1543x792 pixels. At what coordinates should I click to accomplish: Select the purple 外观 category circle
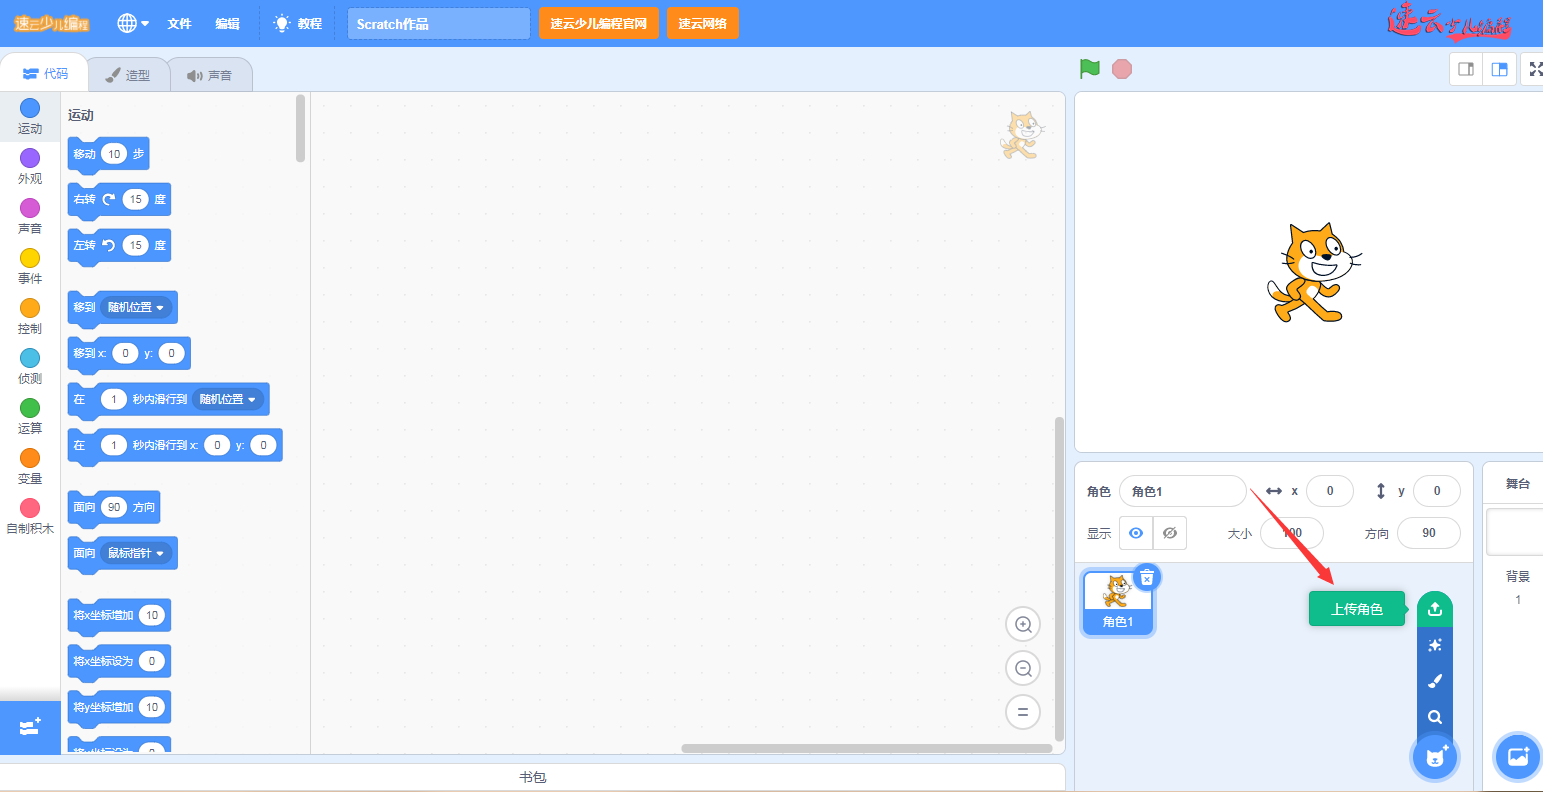30,158
